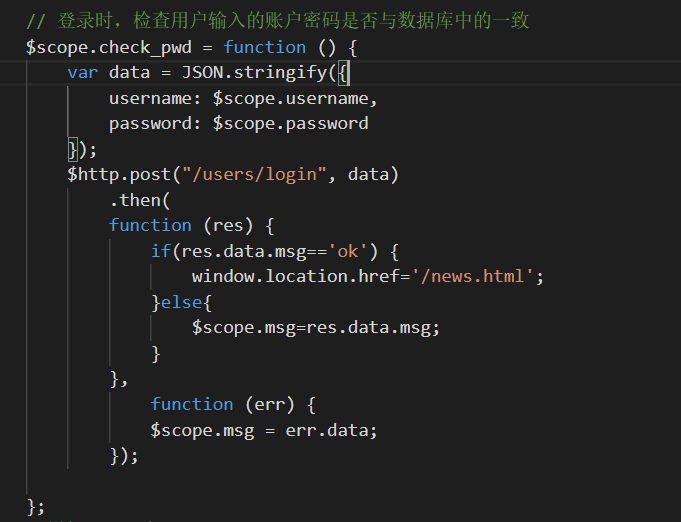Click '$http.post' call text

coord(119,175)
